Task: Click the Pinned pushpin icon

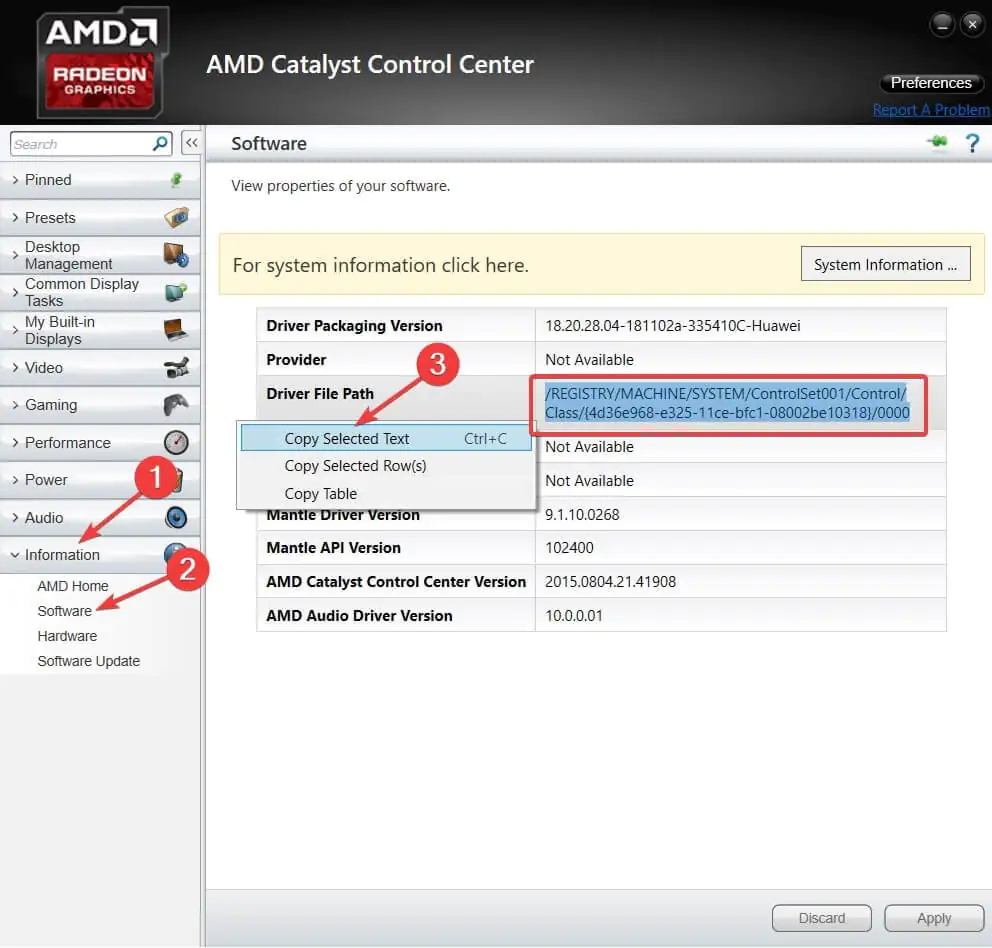Action: click(177, 180)
